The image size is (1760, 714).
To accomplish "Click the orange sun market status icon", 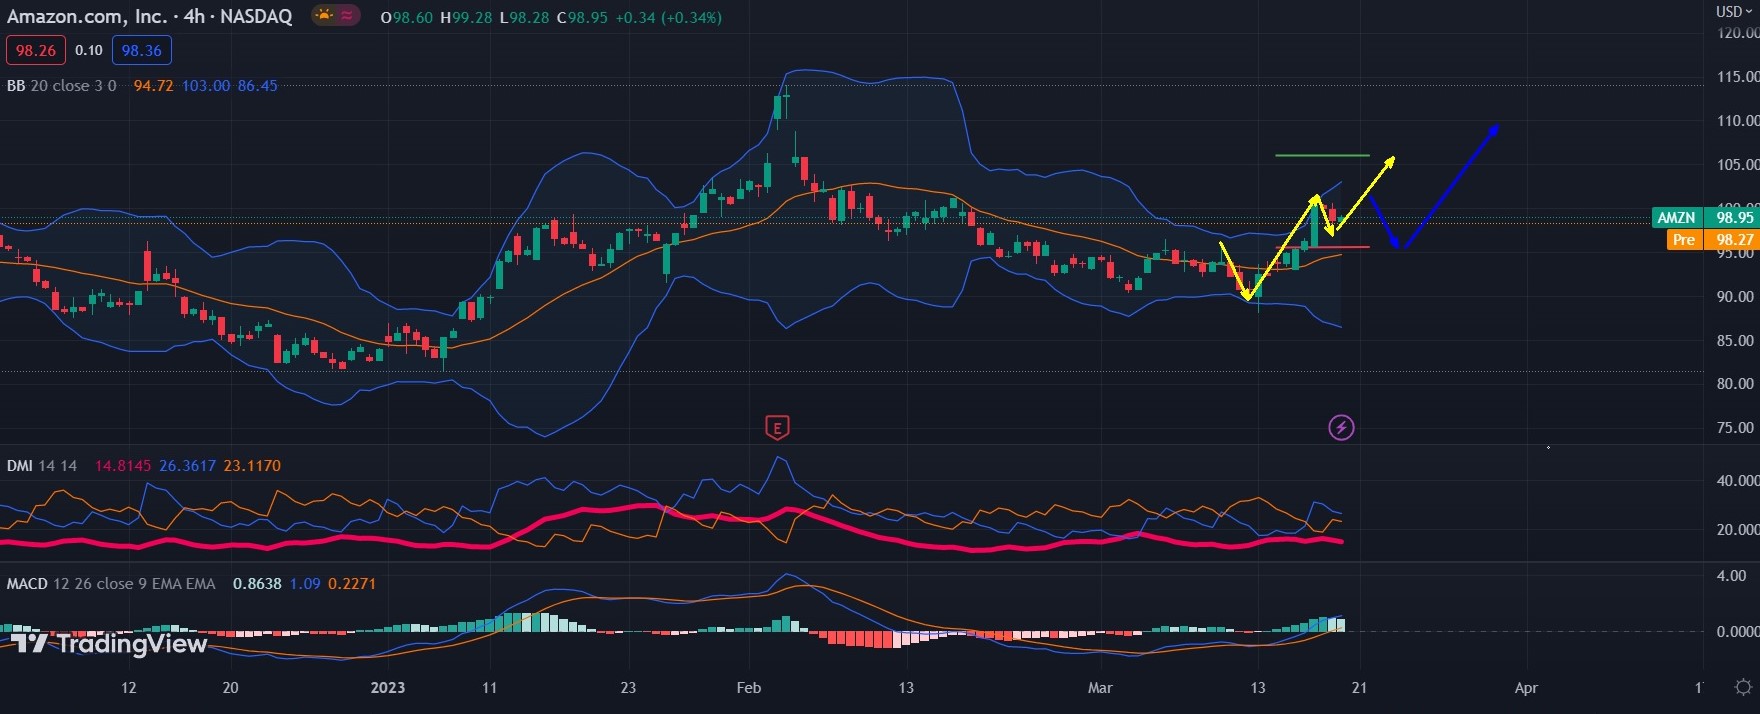I will coord(324,15).
